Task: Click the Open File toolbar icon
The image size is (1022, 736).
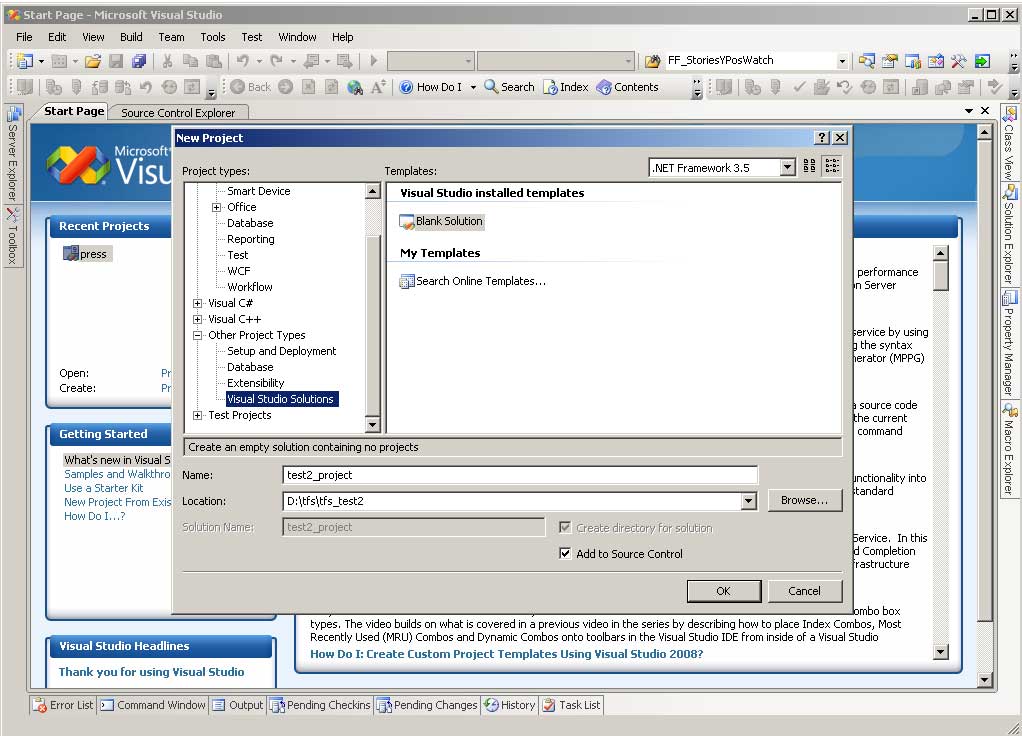Action: pyautogui.click(x=93, y=61)
